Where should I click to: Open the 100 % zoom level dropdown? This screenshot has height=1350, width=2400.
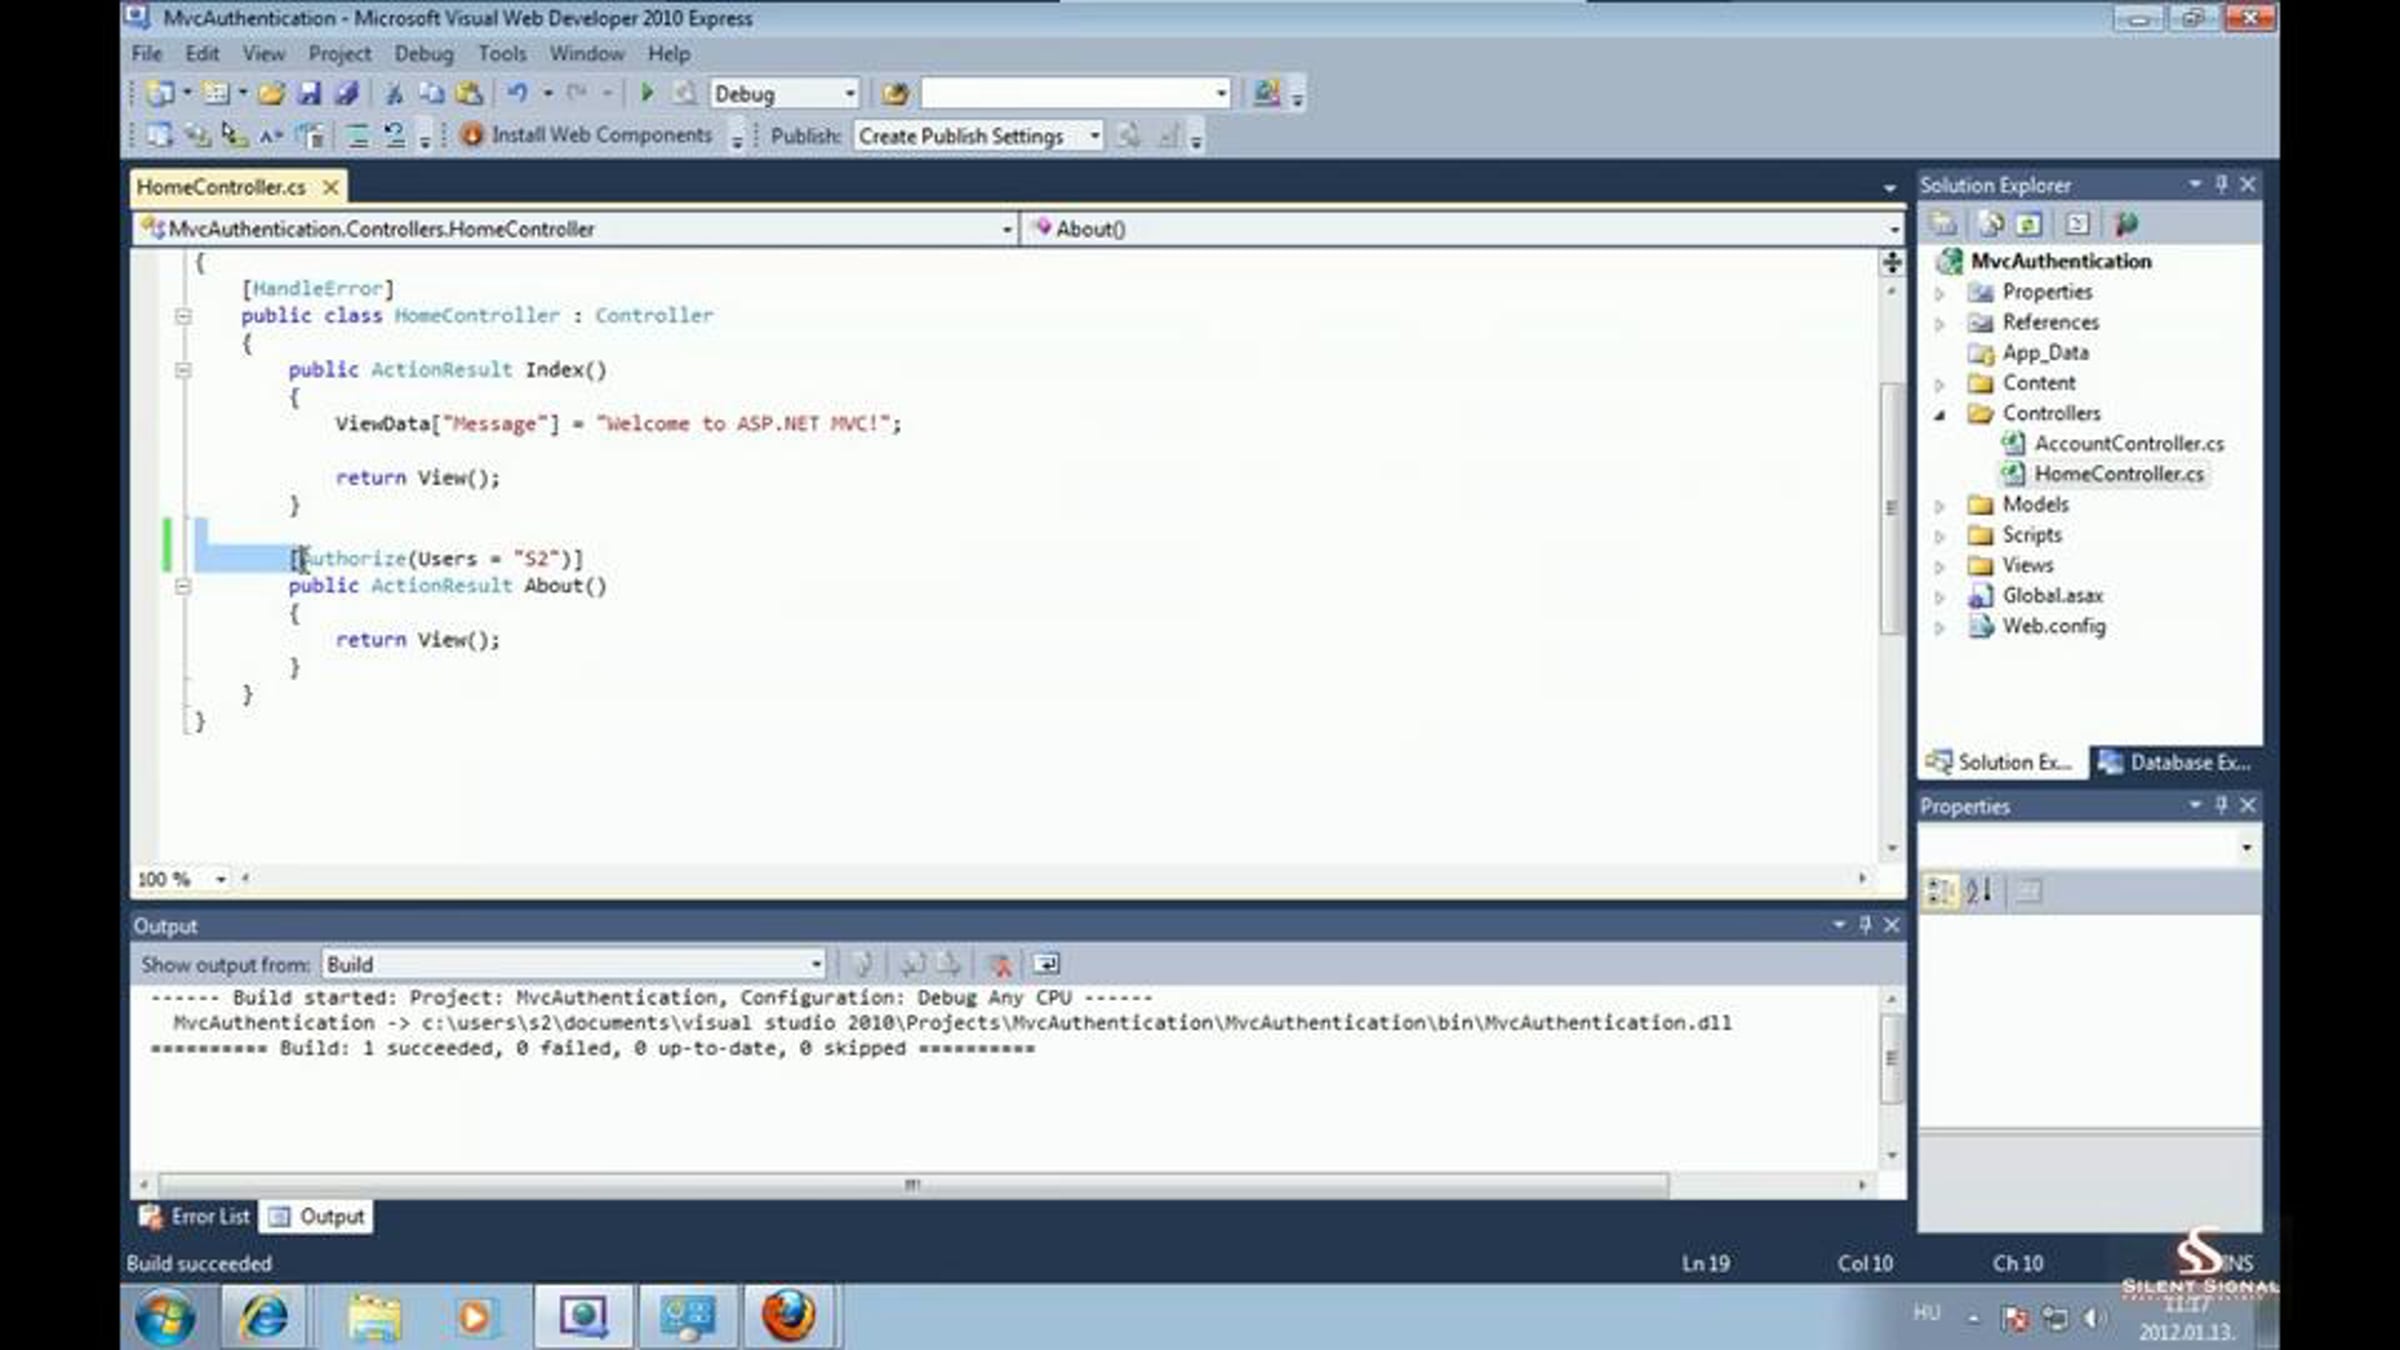click(220, 879)
